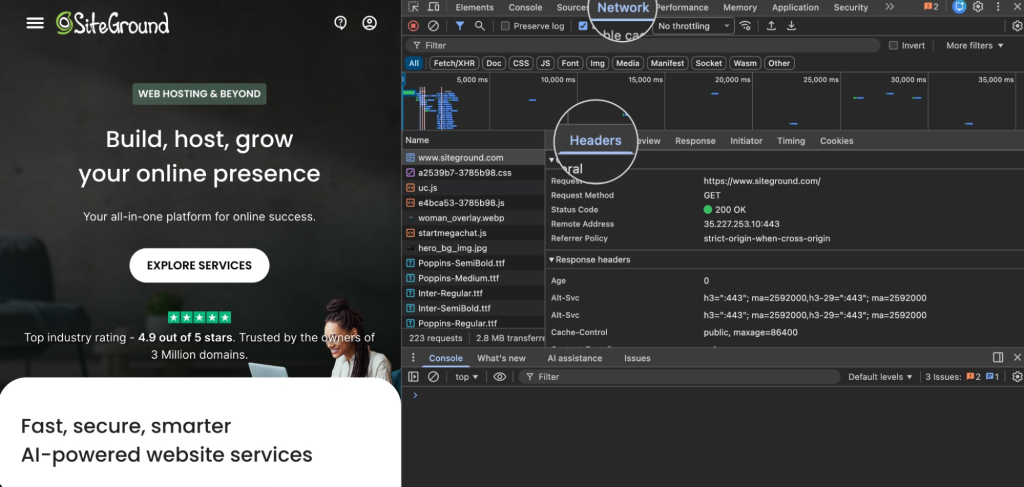Clear the network log
The image size is (1024, 487).
coord(433,26)
